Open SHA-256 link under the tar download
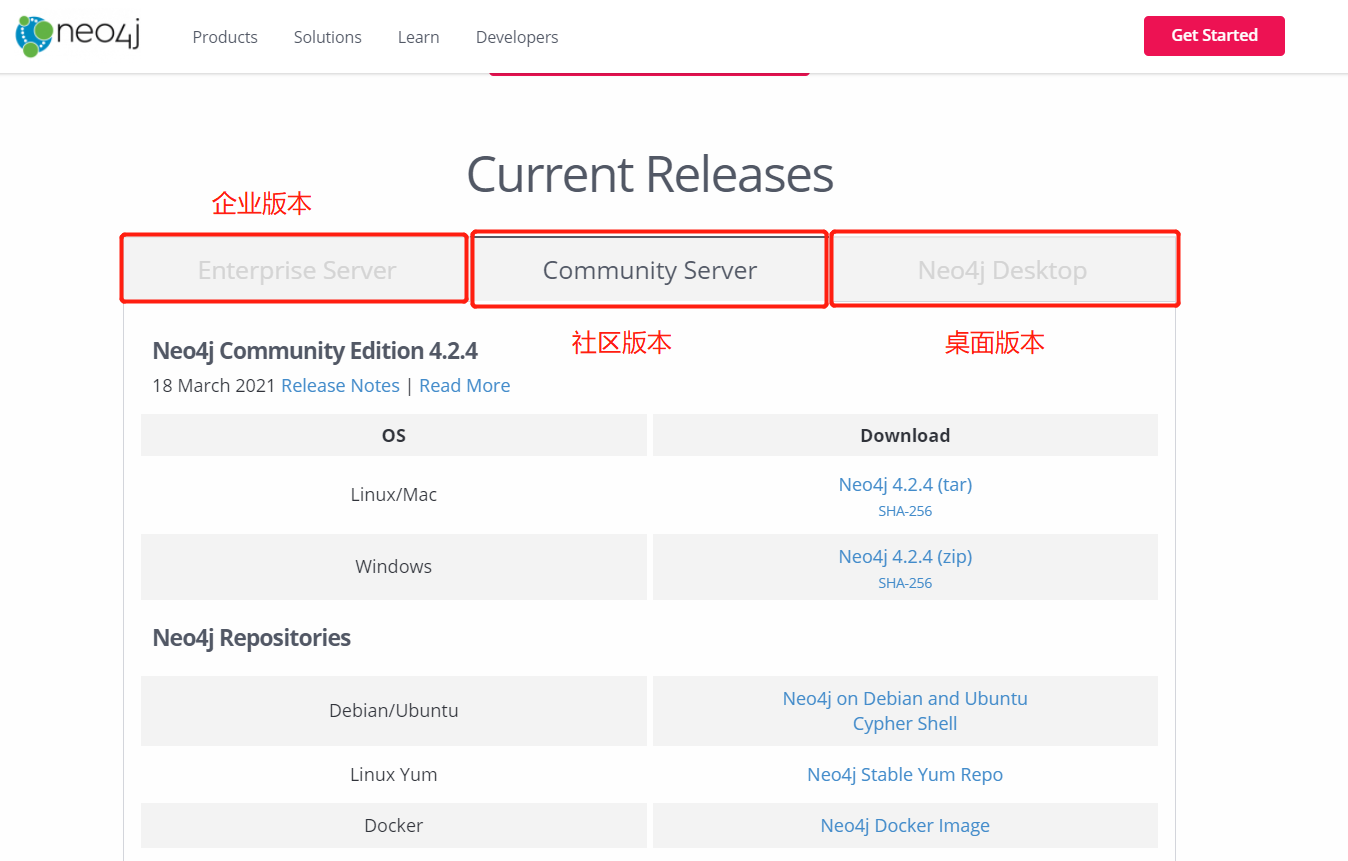1348x861 pixels. click(905, 511)
